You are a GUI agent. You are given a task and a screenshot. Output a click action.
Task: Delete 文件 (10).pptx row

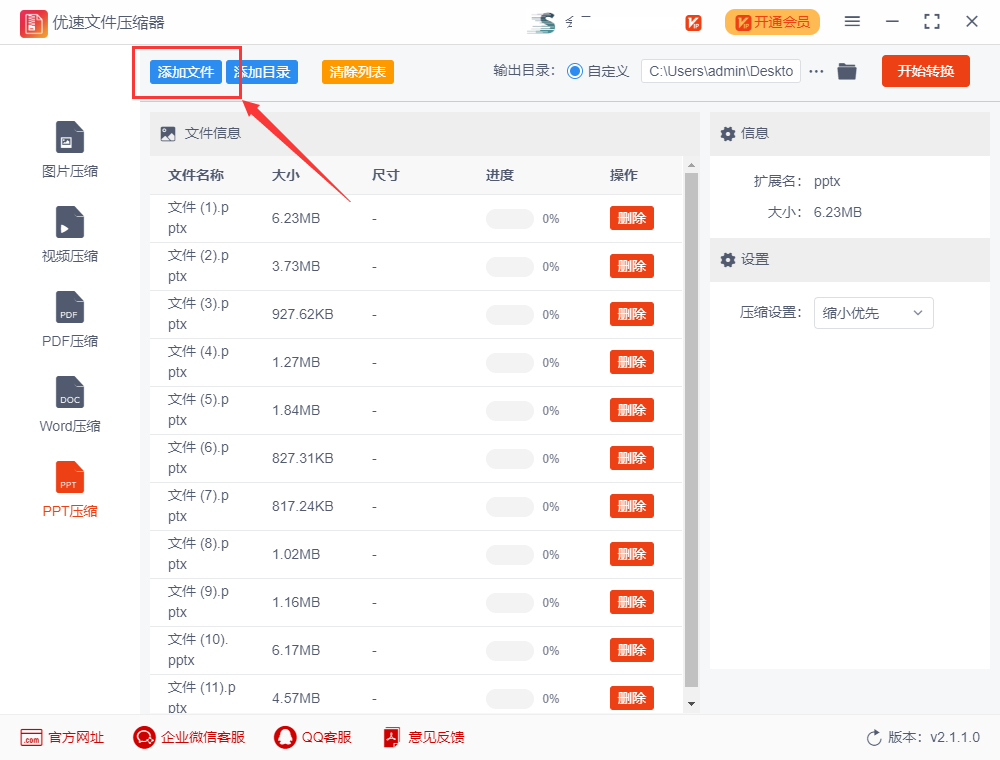click(x=632, y=650)
